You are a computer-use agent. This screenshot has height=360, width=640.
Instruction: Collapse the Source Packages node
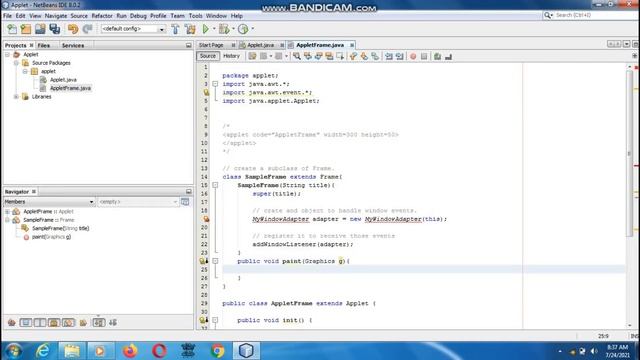pyautogui.click(x=16, y=63)
